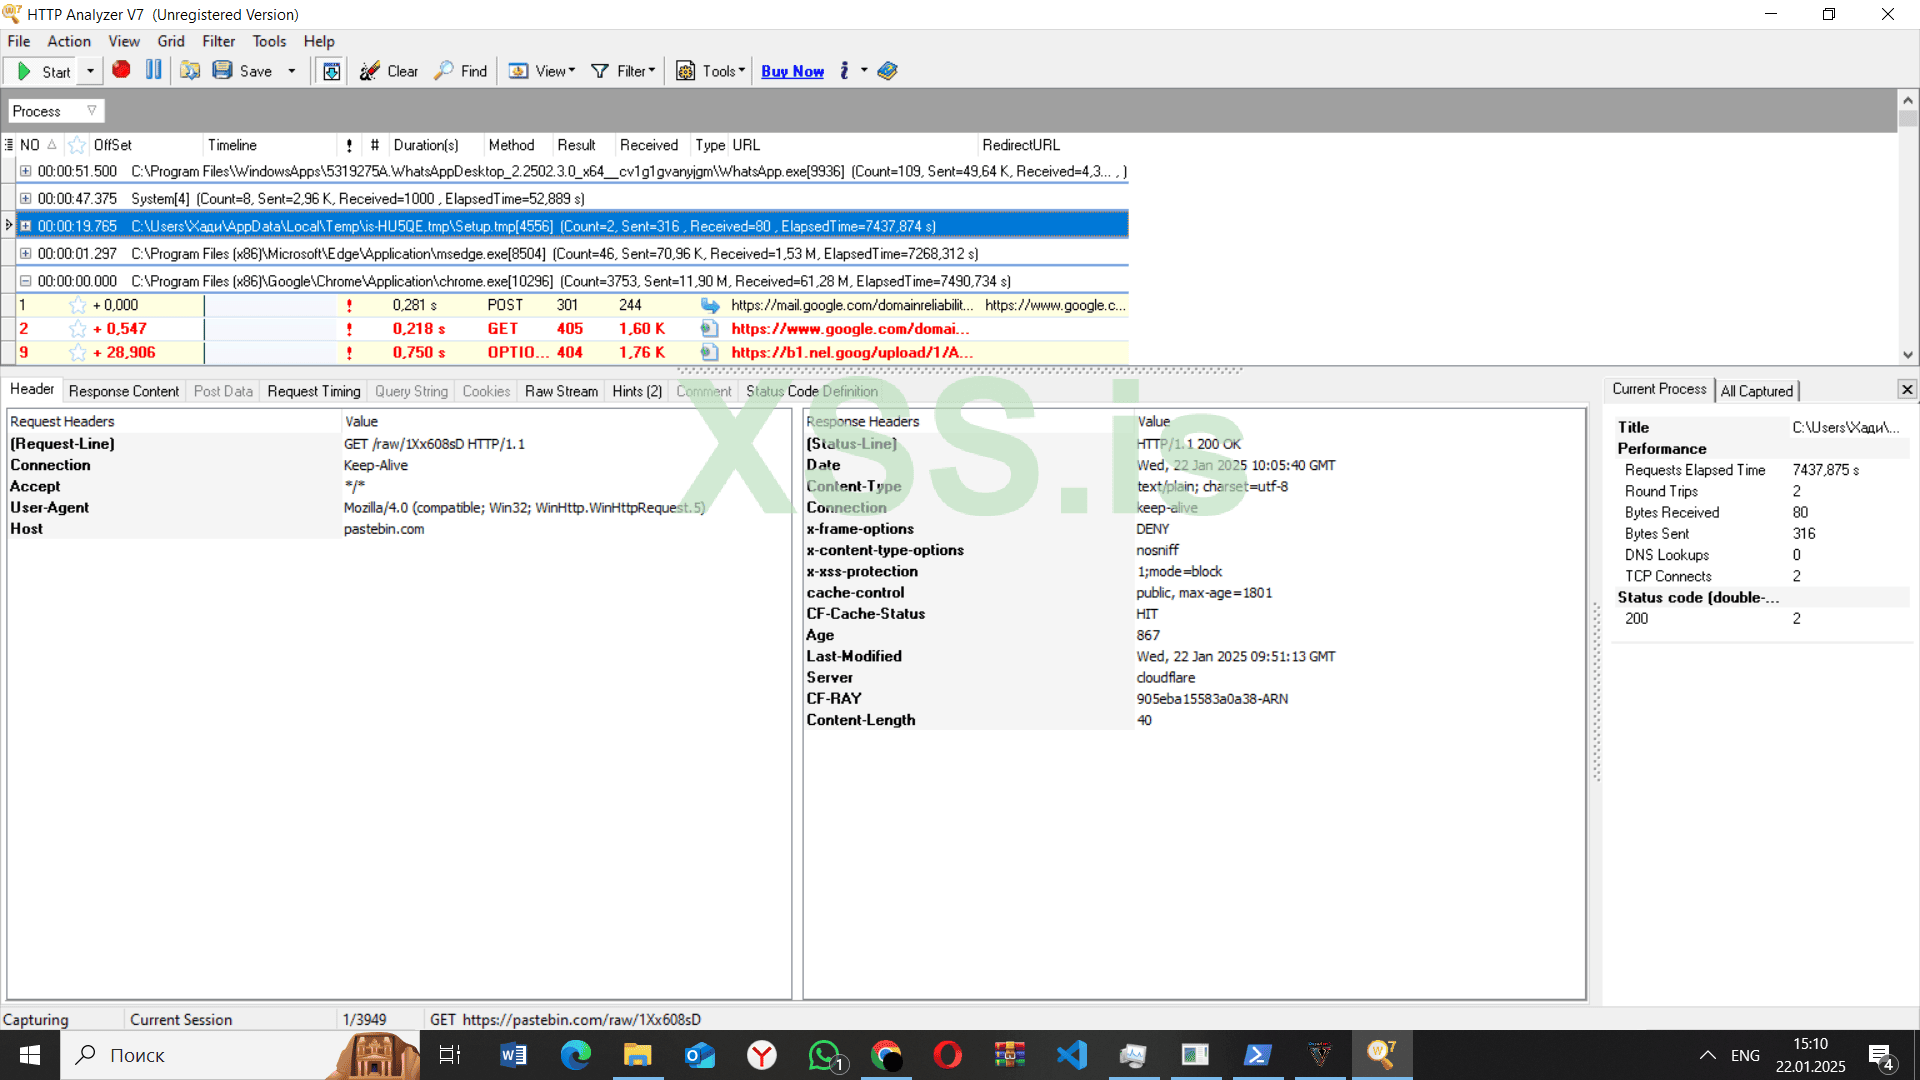Click the red Stop capture icon
Screen dimensions: 1920x1080
pyautogui.click(x=121, y=70)
